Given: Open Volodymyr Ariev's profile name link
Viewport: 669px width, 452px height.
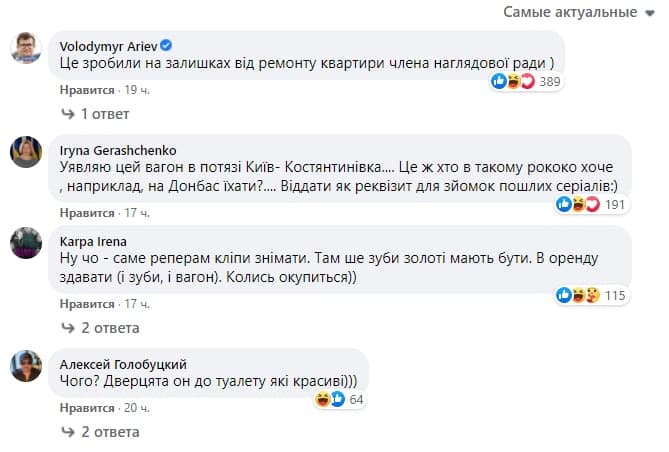Looking at the screenshot, I should coord(108,46).
